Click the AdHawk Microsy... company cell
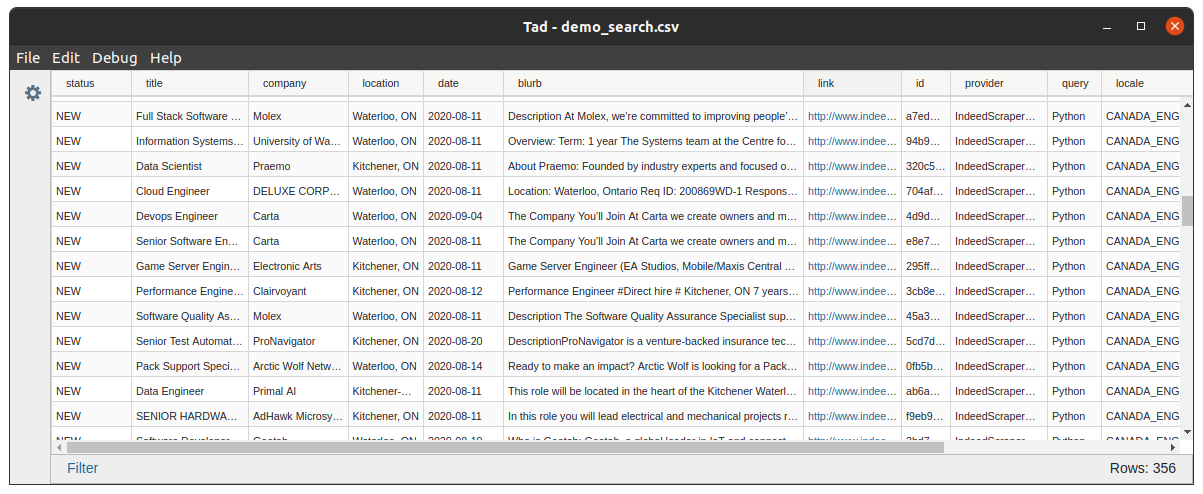 click(x=298, y=416)
